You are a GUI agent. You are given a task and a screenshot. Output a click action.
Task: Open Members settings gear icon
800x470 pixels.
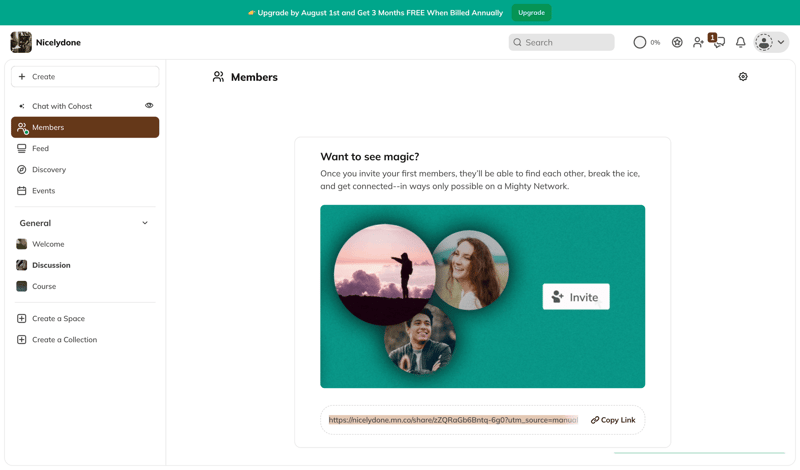[x=743, y=77]
